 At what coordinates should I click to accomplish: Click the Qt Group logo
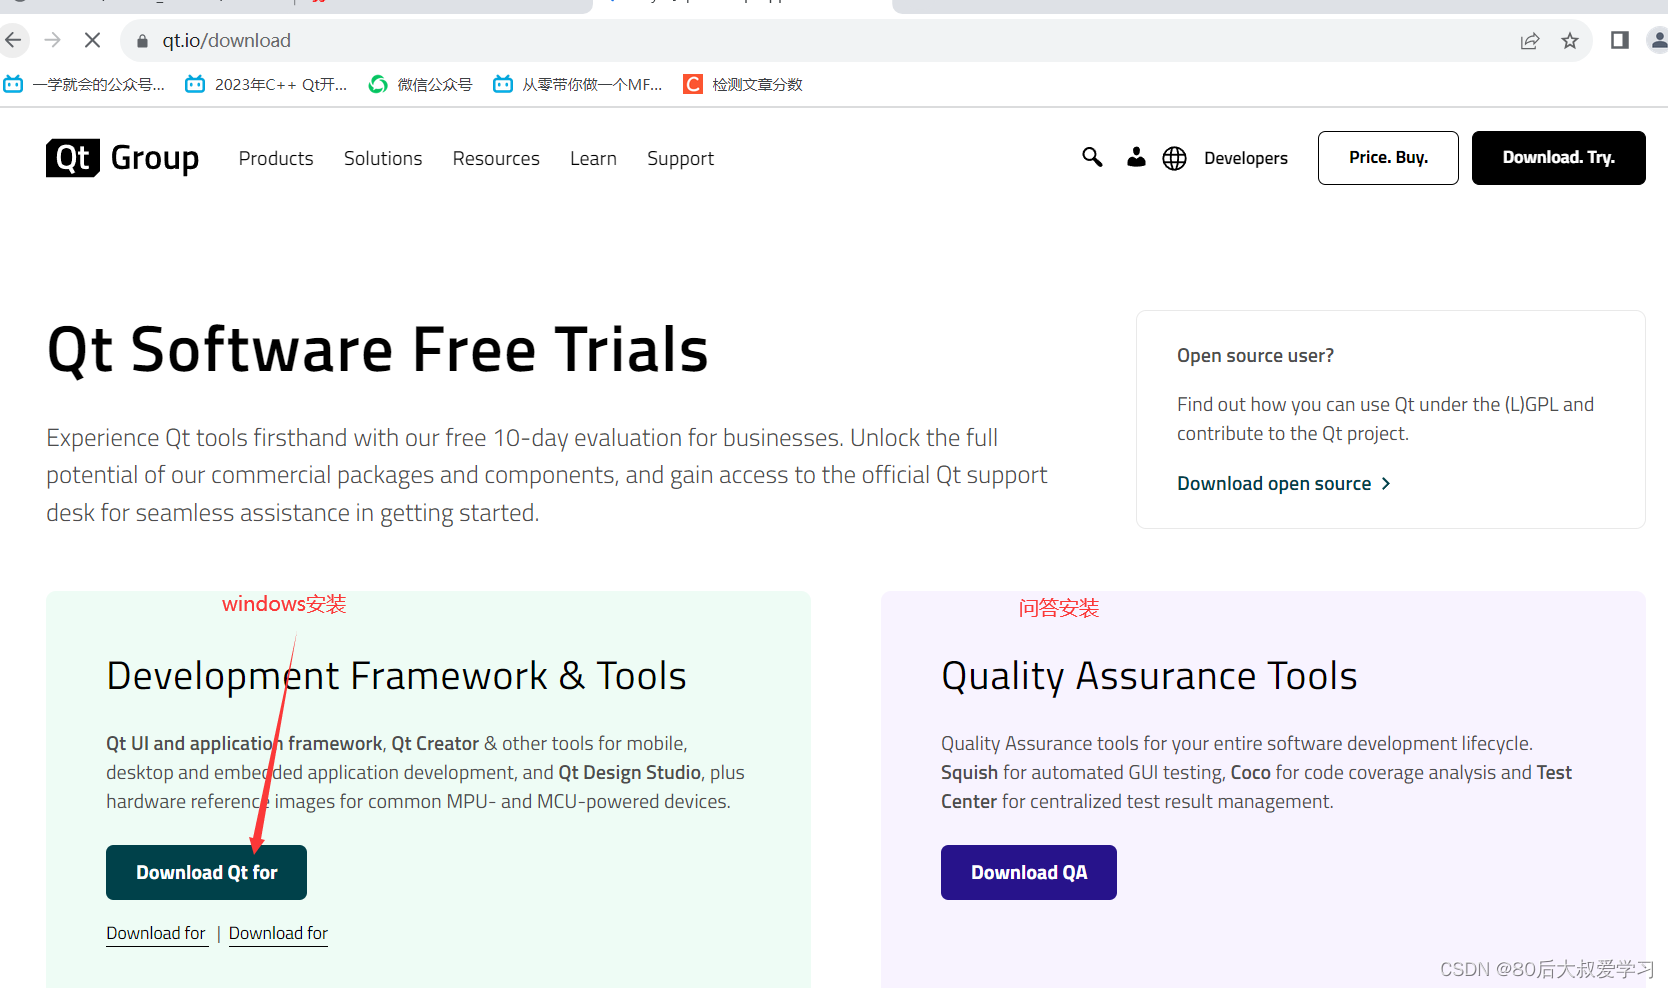click(x=122, y=158)
